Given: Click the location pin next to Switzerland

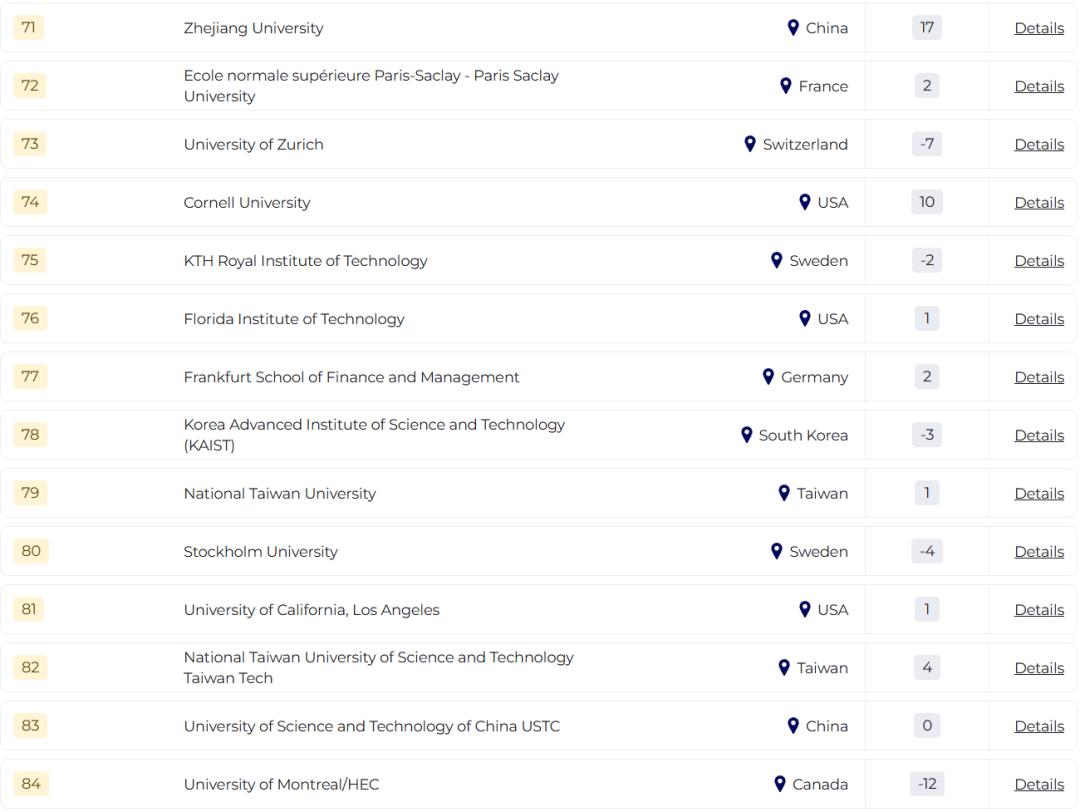Looking at the screenshot, I should [x=750, y=144].
